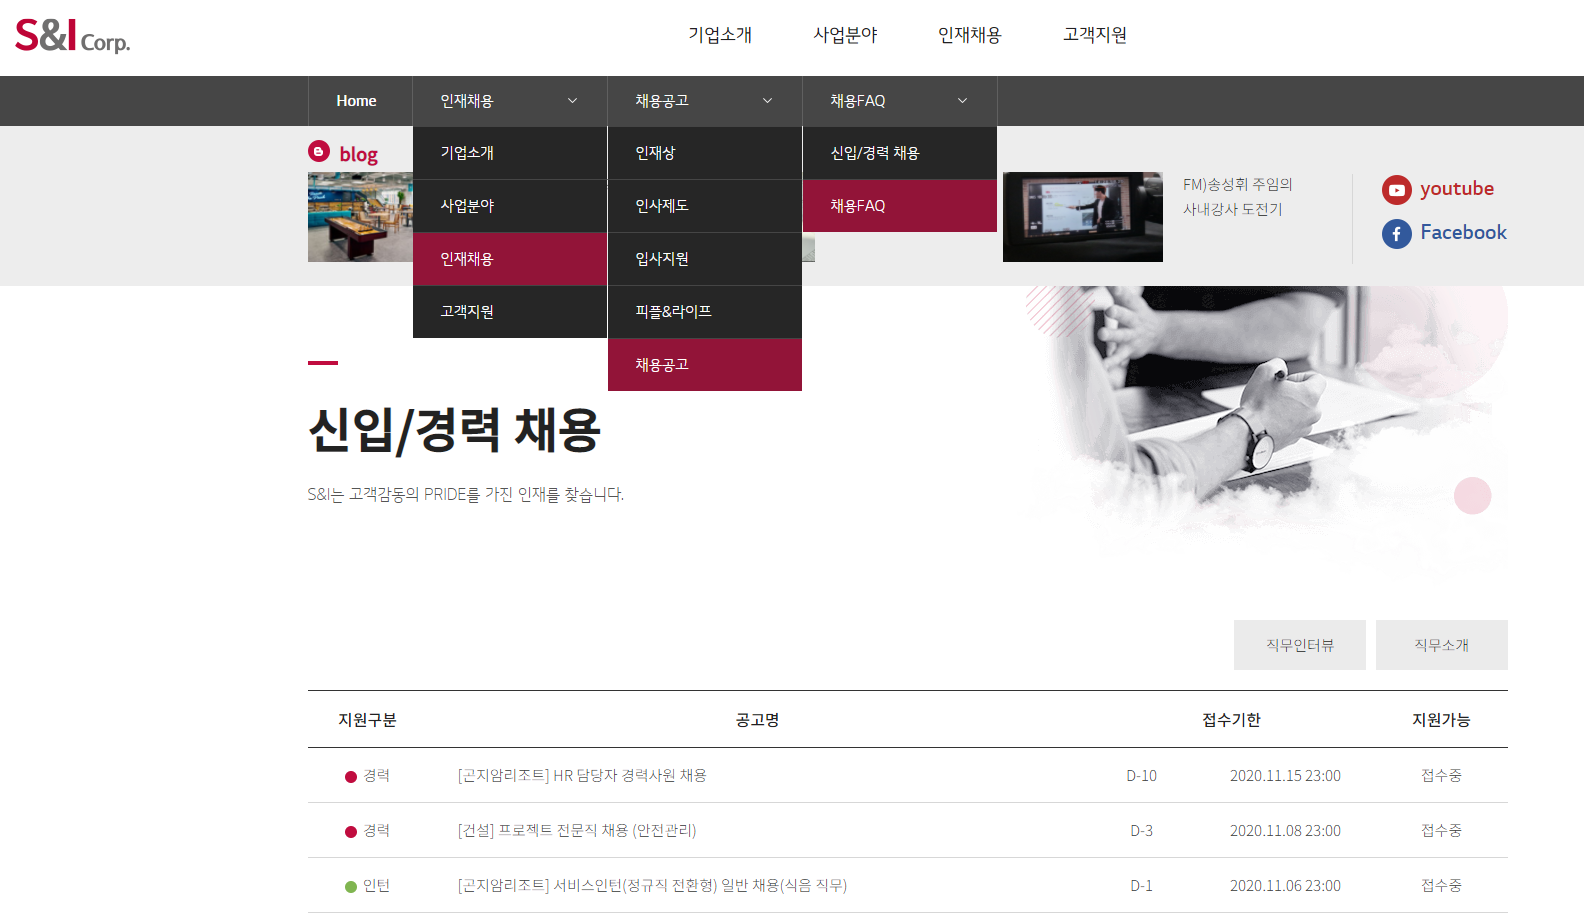Go to Home in the breadcrumb bar
The image size is (1584, 914).
click(356, 101)
